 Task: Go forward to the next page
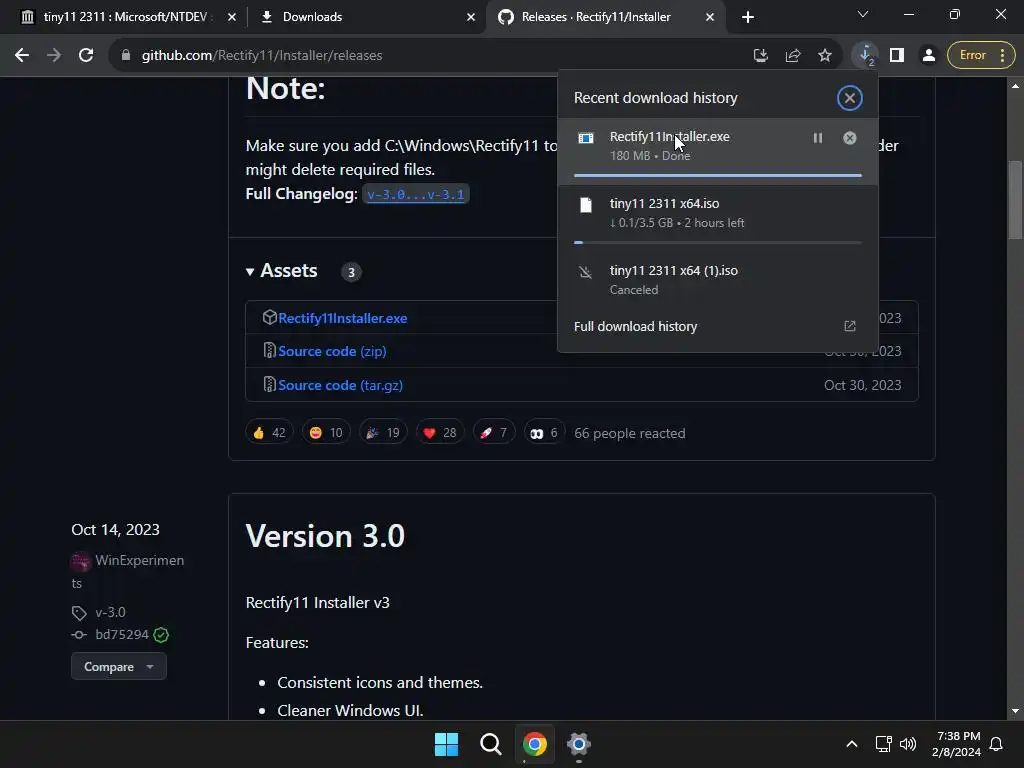pos(54,56)
